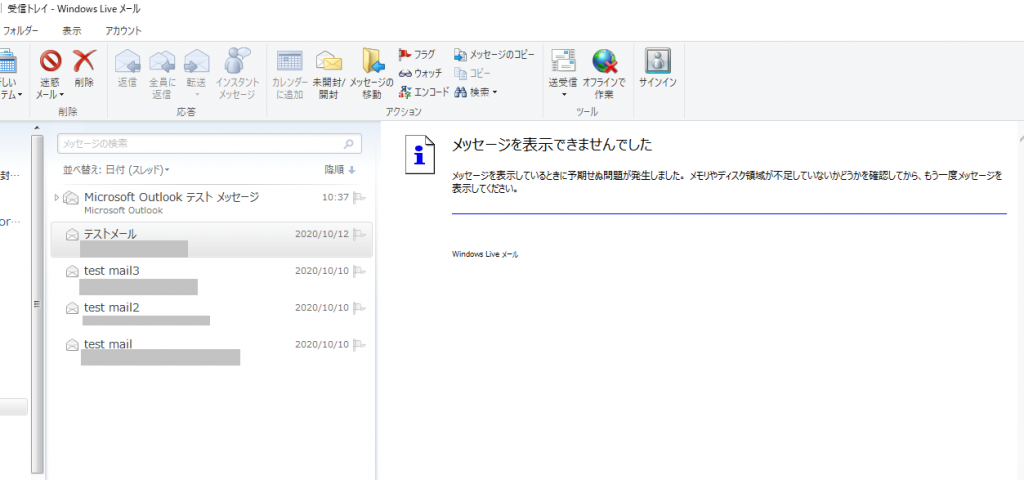The width and height of the screenshot is (1024, 480).
Task: Click the Flag (フラグ) toolbar item
Action: click(x=417, y=54)
